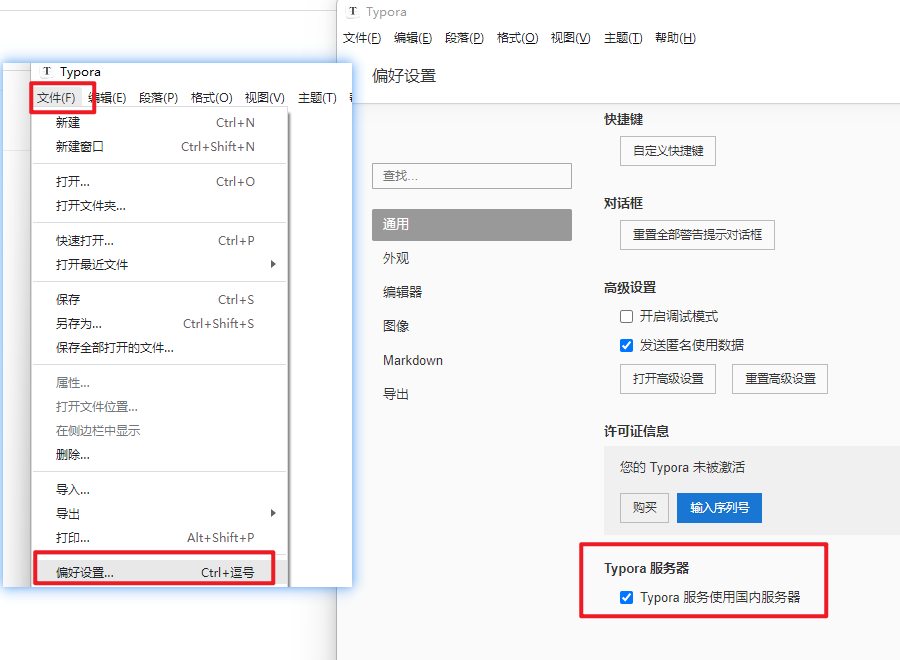The height and width of the screenshot is (660, 900).
Task: Click 打开高级设置 button
Action: coord(668,379)
